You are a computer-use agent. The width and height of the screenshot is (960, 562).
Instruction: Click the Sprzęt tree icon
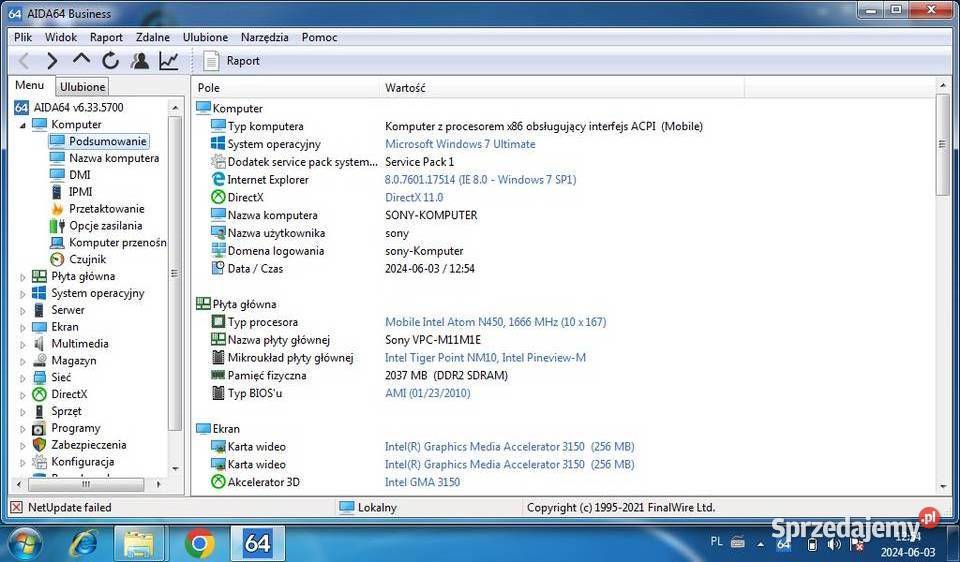(39, 411)
